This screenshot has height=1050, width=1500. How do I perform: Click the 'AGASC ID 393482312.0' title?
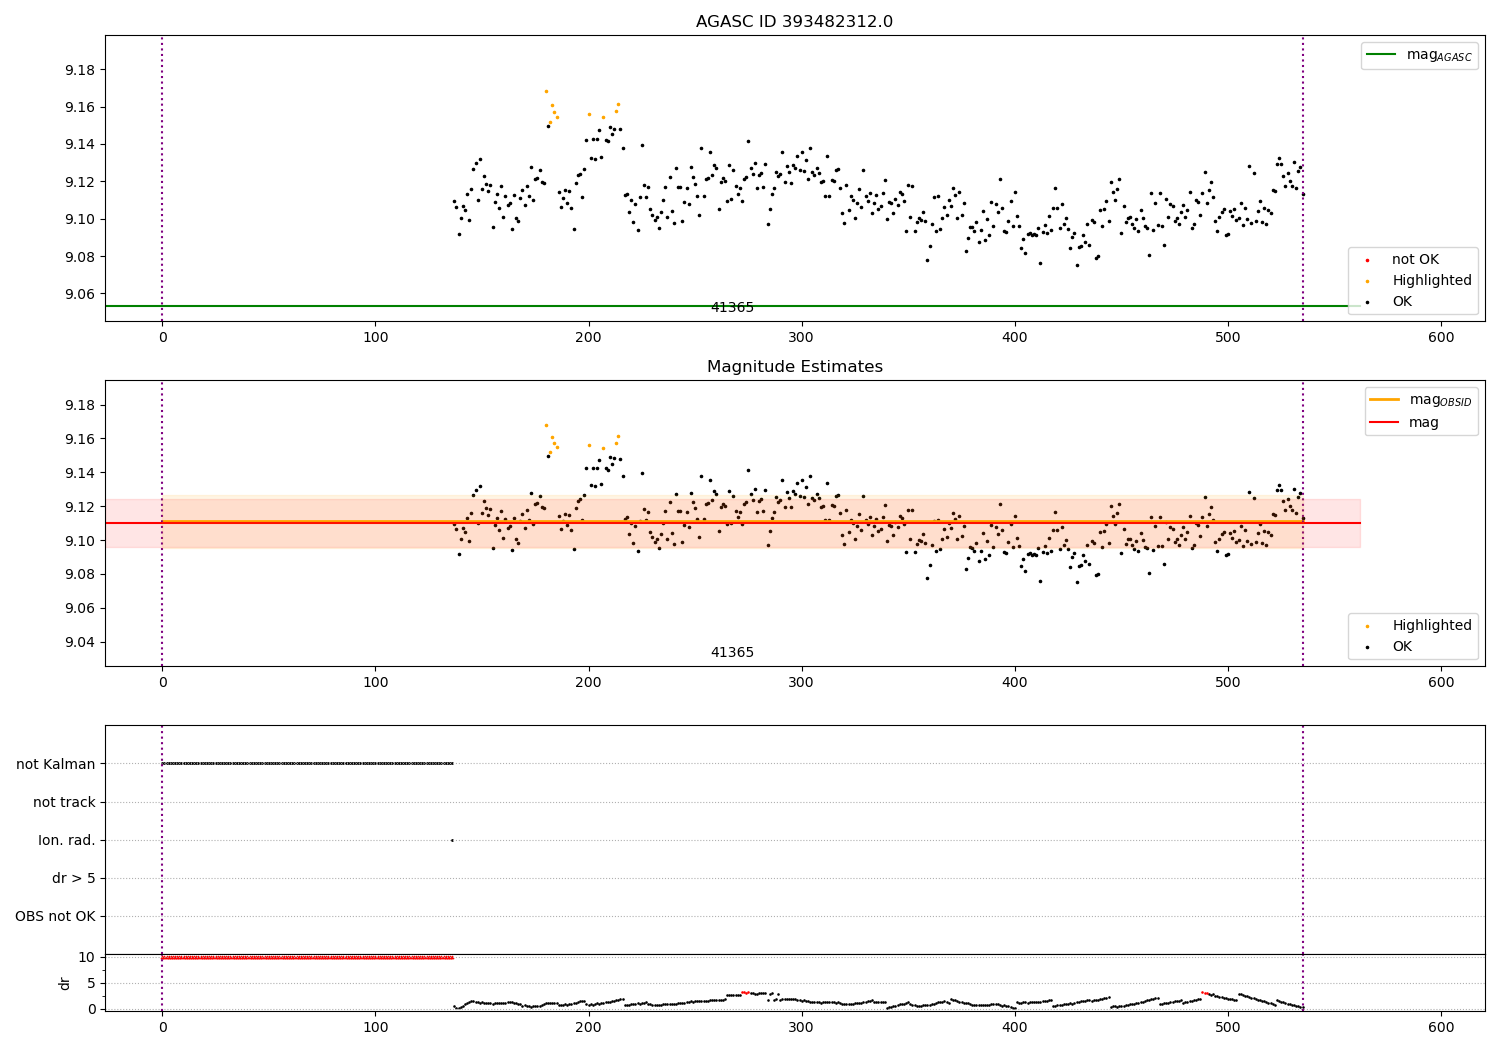794,22
